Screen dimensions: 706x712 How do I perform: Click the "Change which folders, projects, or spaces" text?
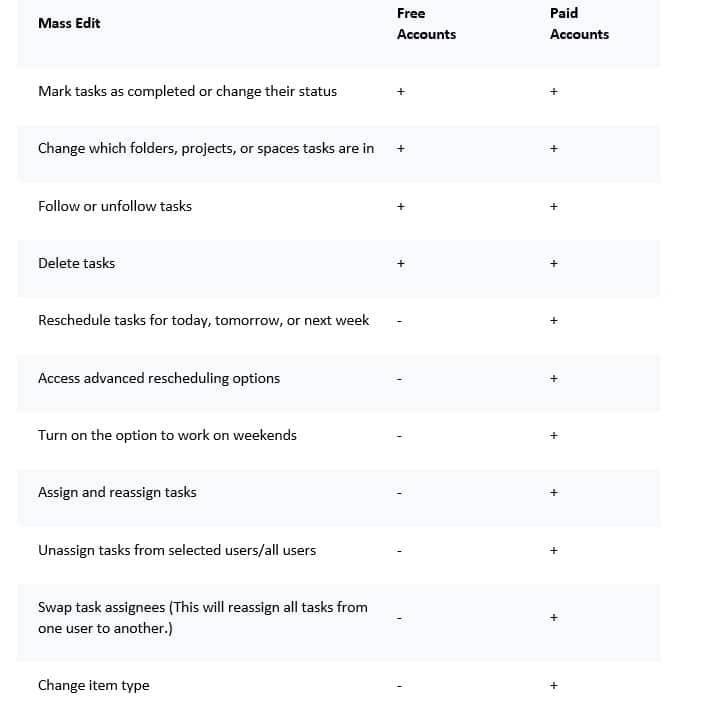pyautogui.click(x=205, y=148)
